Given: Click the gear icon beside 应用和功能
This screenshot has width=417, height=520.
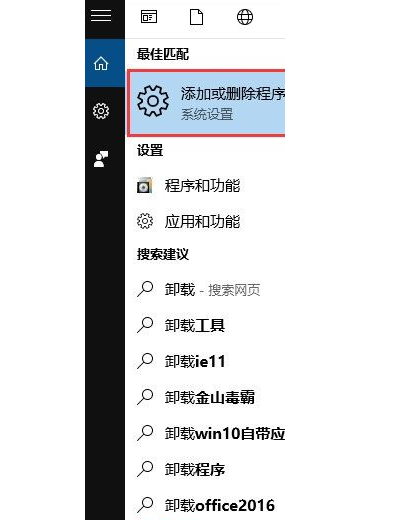Looking at the screenshot, I should tap(145, 221).
